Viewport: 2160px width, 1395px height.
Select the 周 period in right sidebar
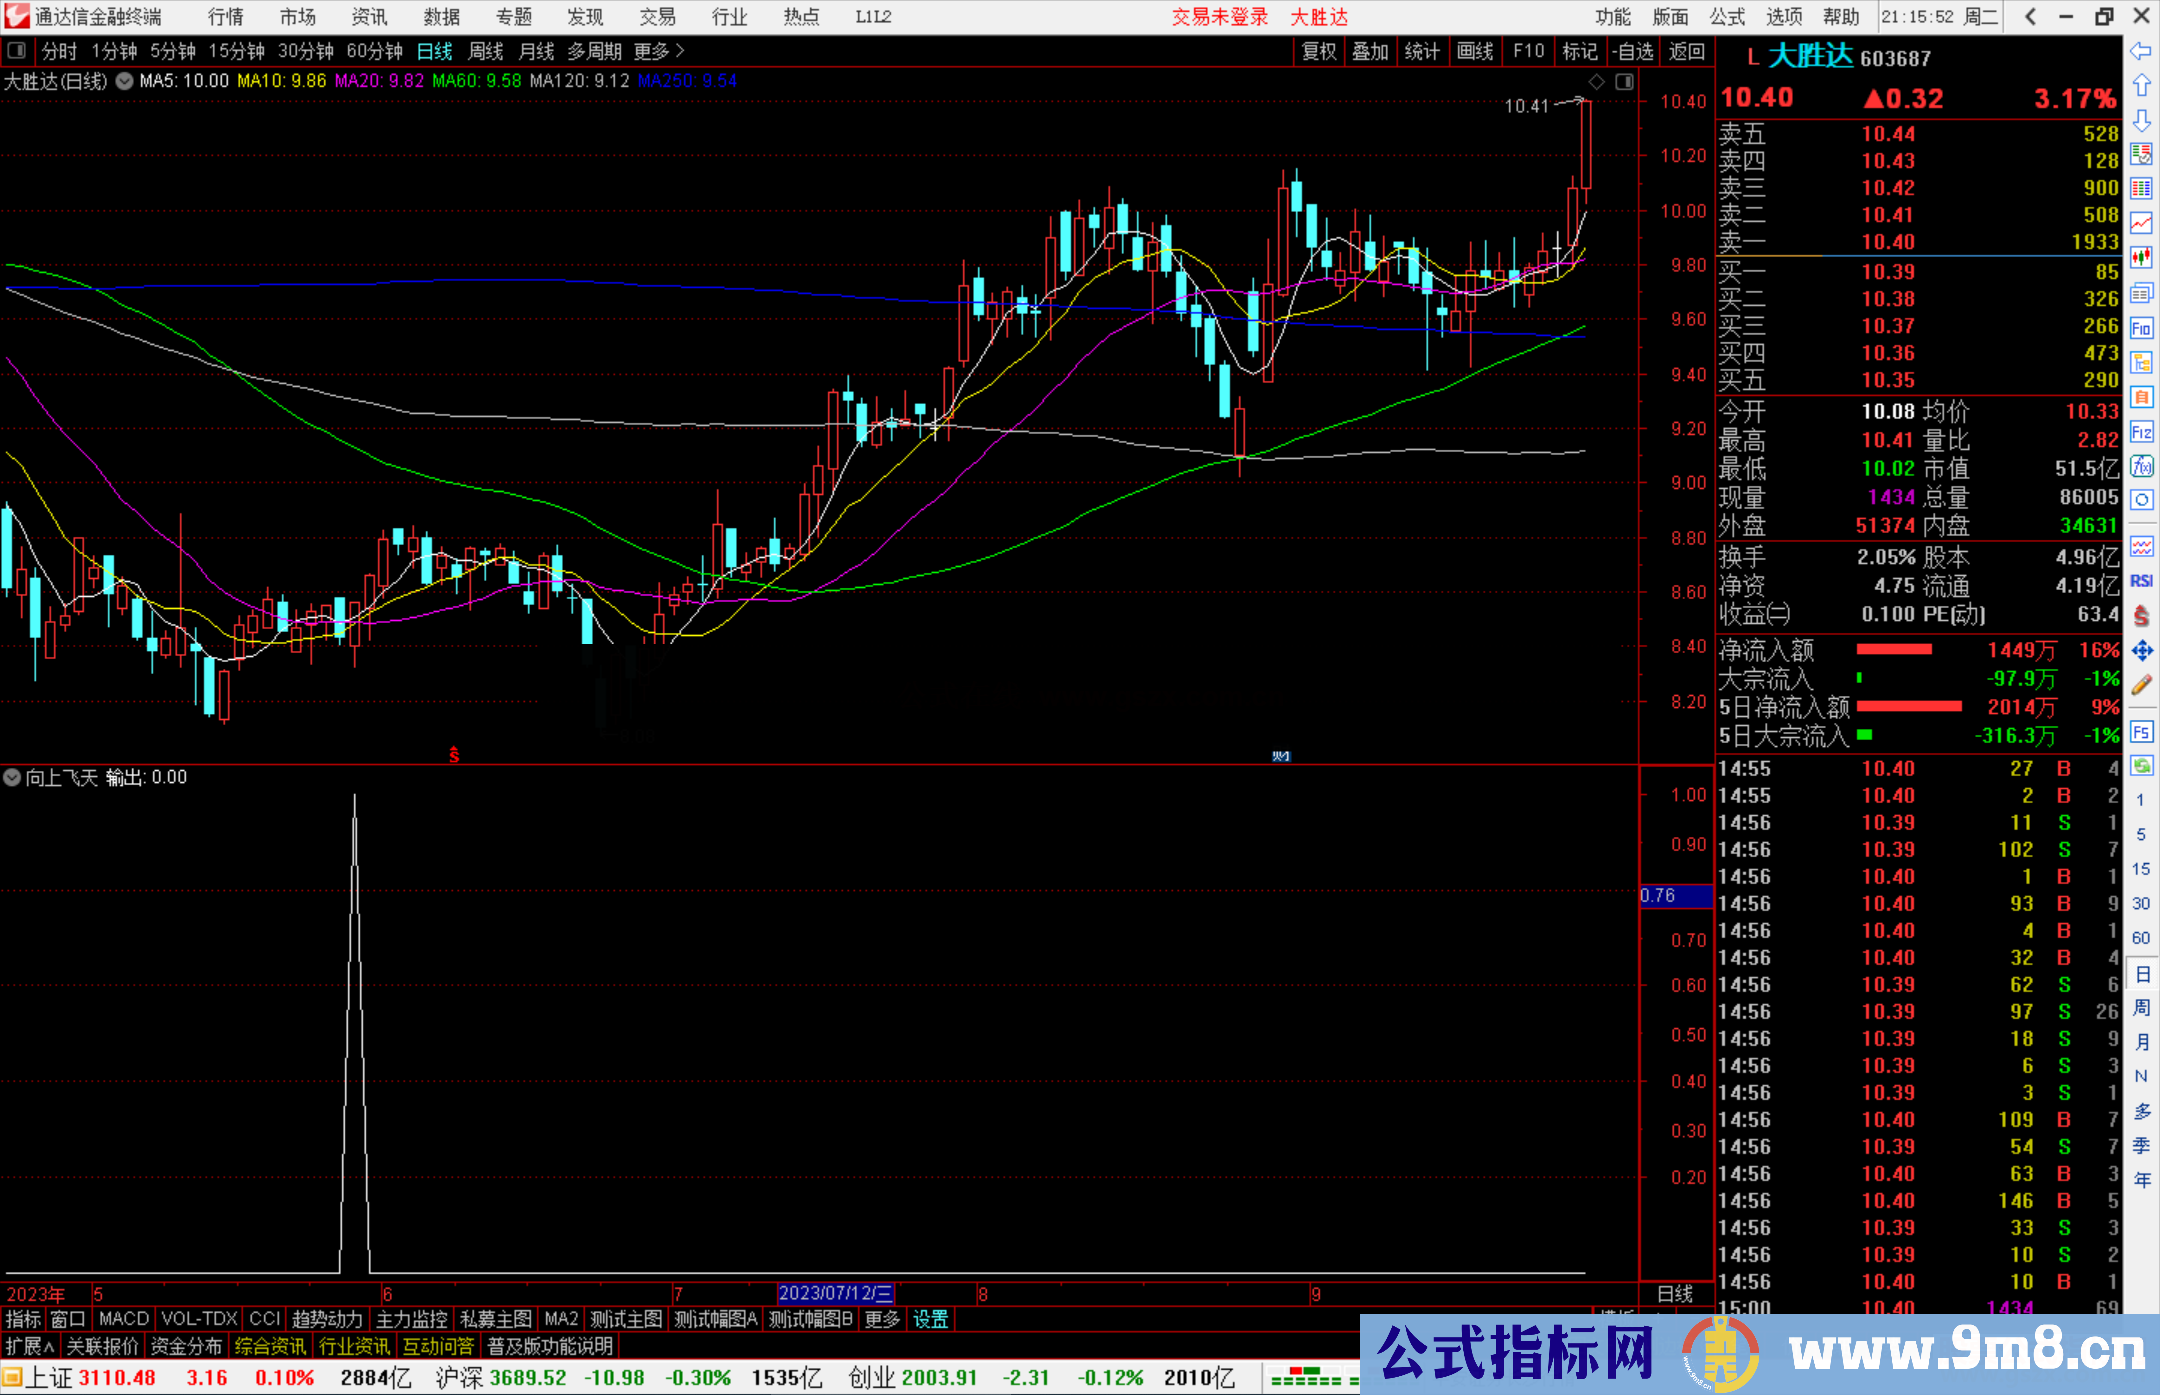(x=2141, y=1008)
